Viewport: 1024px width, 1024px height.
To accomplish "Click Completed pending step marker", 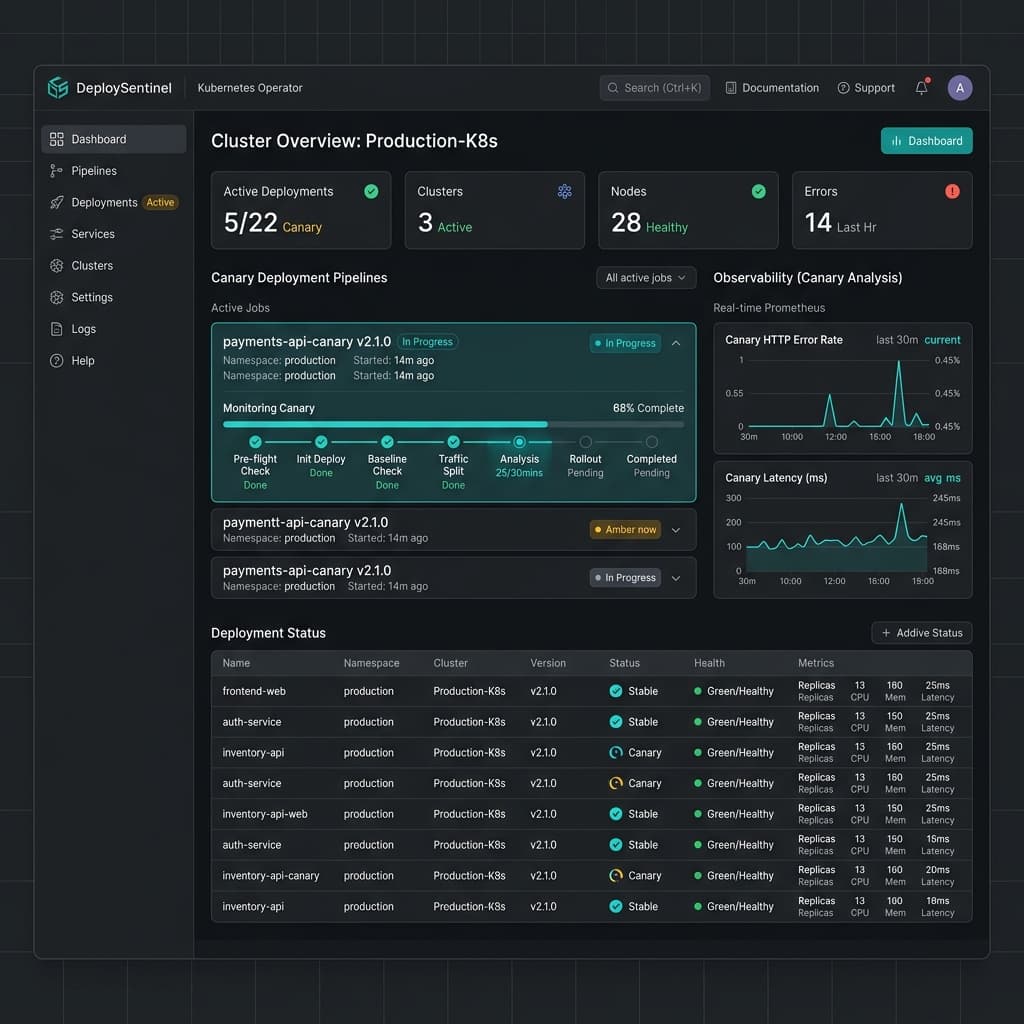I will [651, 442].
